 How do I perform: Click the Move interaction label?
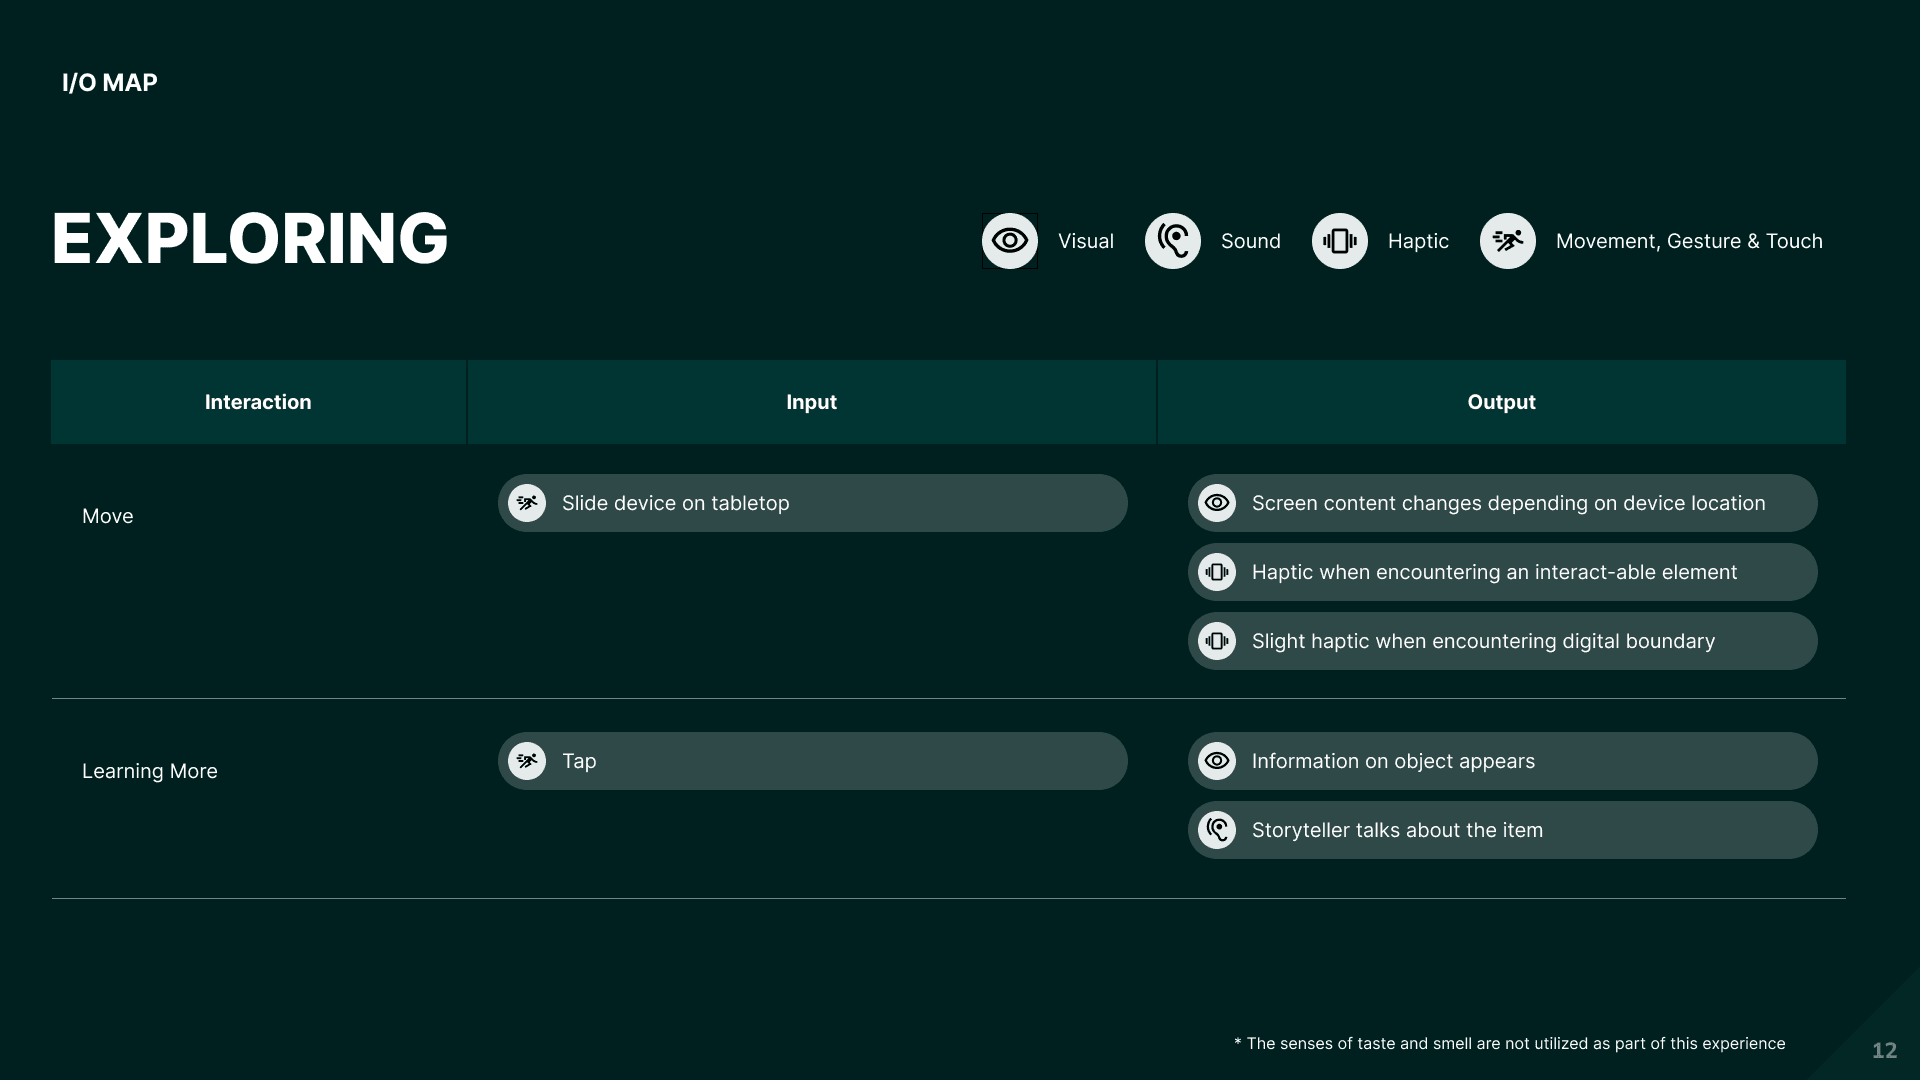coord(108,516)
